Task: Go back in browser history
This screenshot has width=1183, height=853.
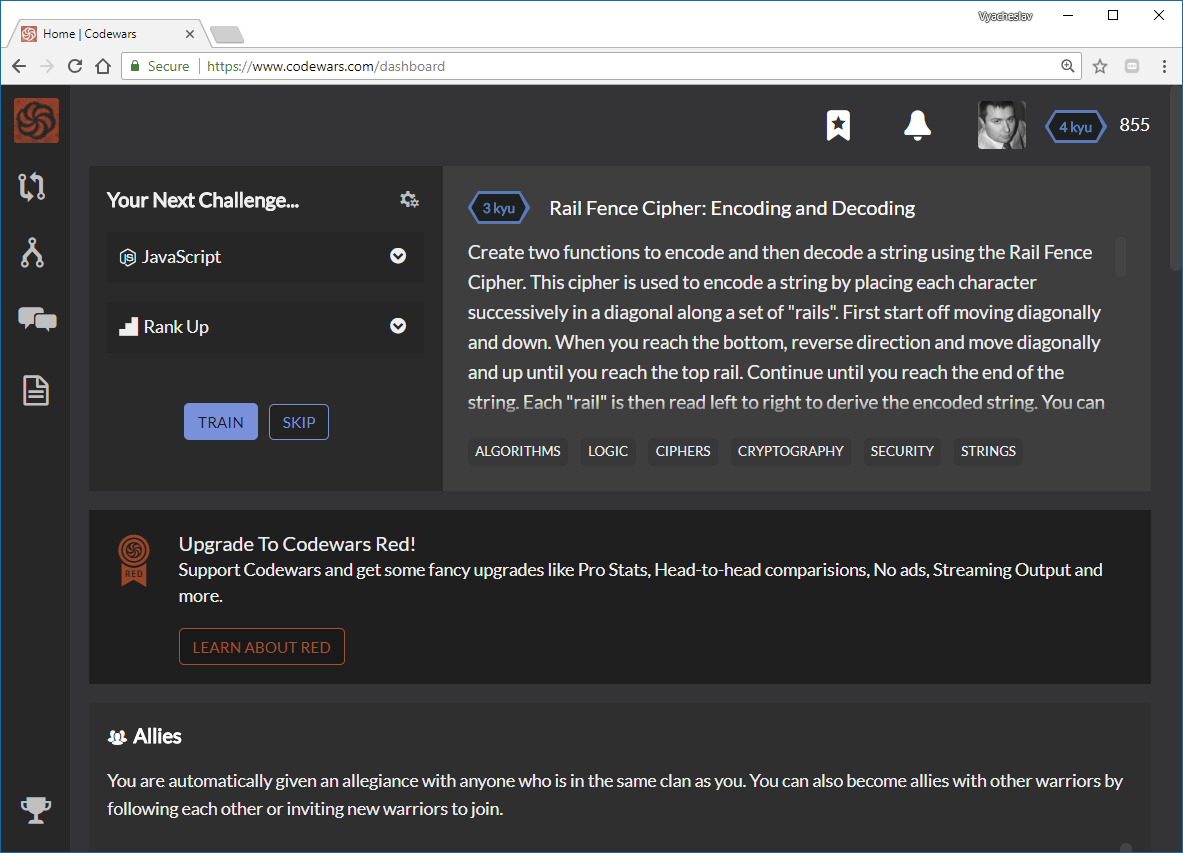Action: (x=19, y=66)
